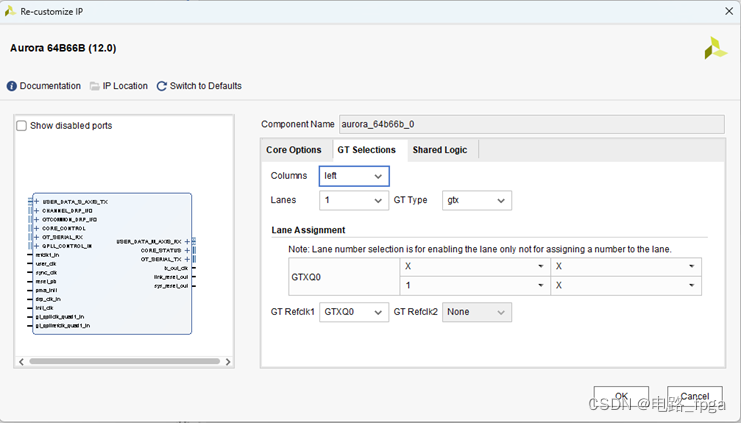Expand the GT_SERIAL_RX plus icon
This screenshot has width=741, height=423.
tap(36, 237)
